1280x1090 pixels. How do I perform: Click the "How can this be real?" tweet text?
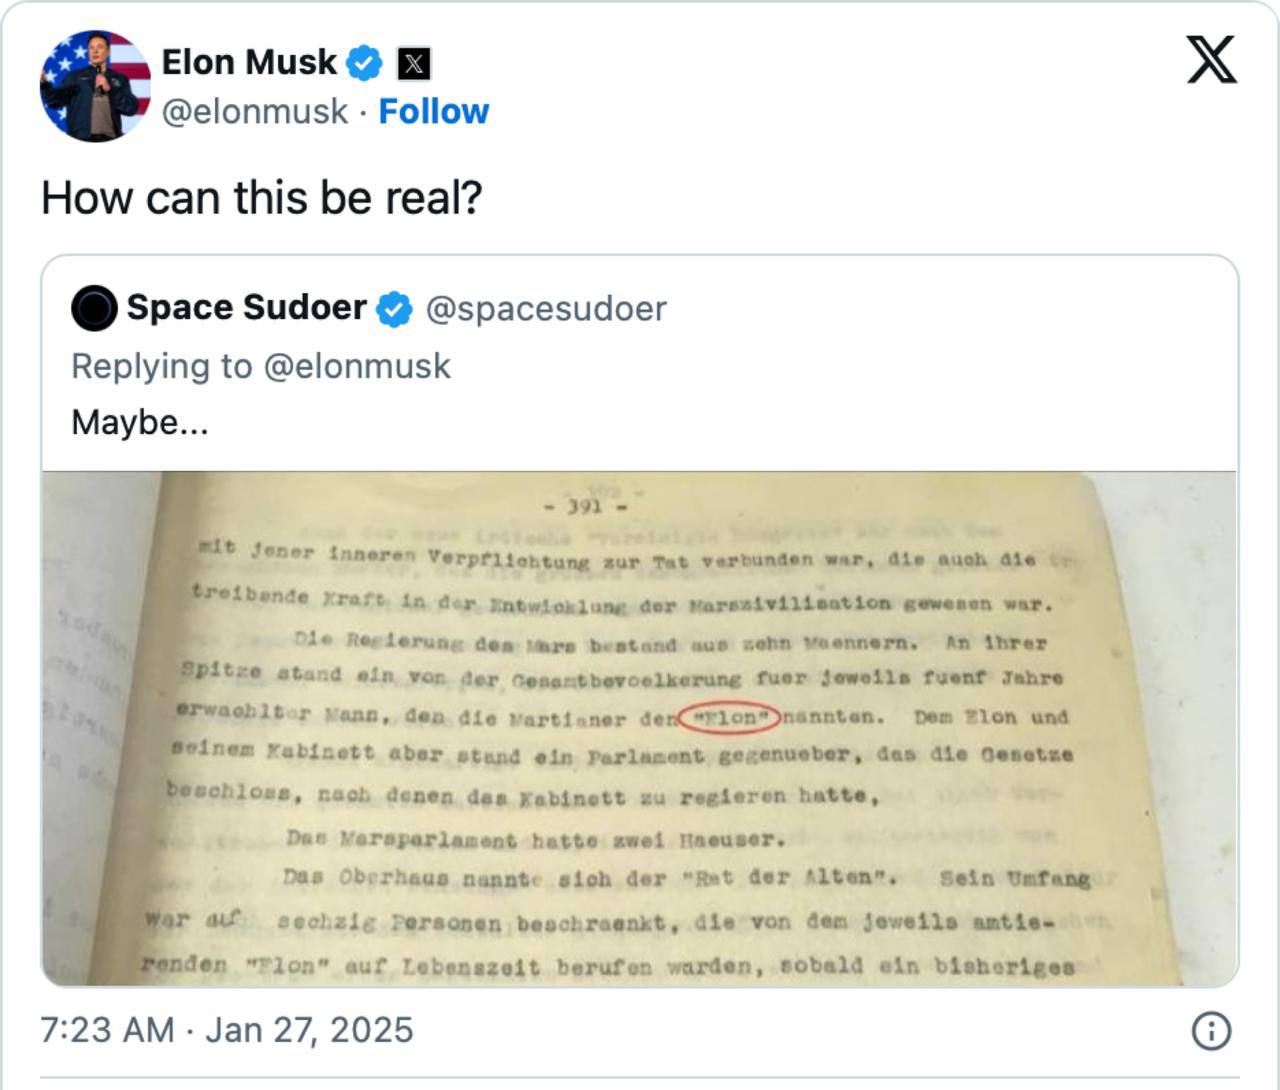tap(262, 197)
